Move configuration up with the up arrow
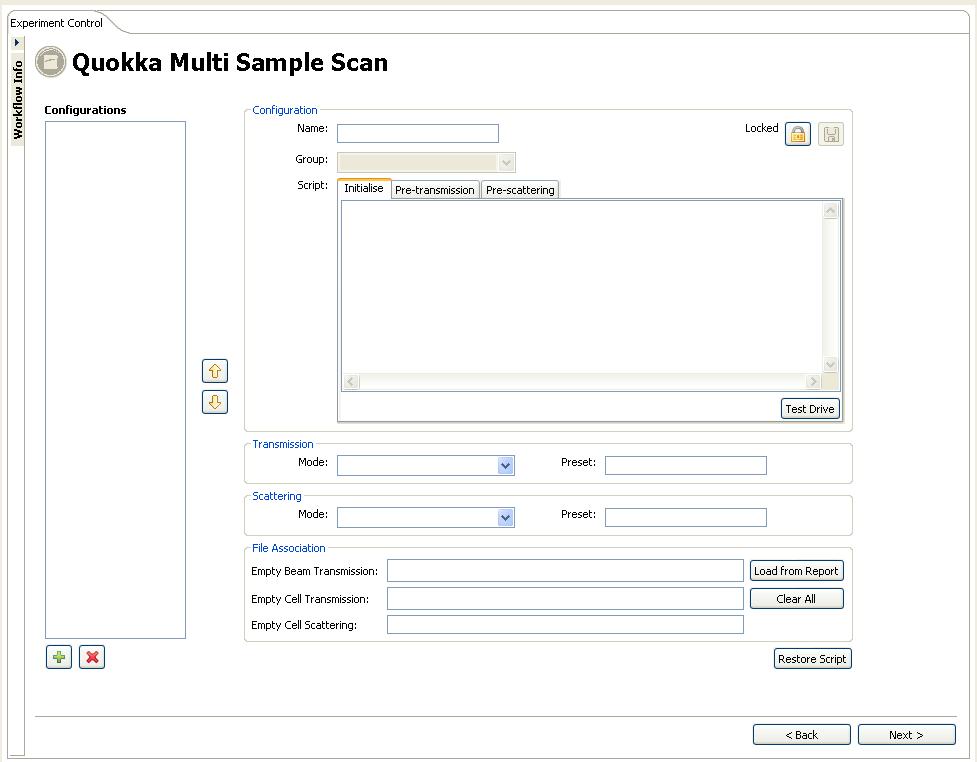The height and width of the screenshot is (762, 977). (x=215, y=371)
